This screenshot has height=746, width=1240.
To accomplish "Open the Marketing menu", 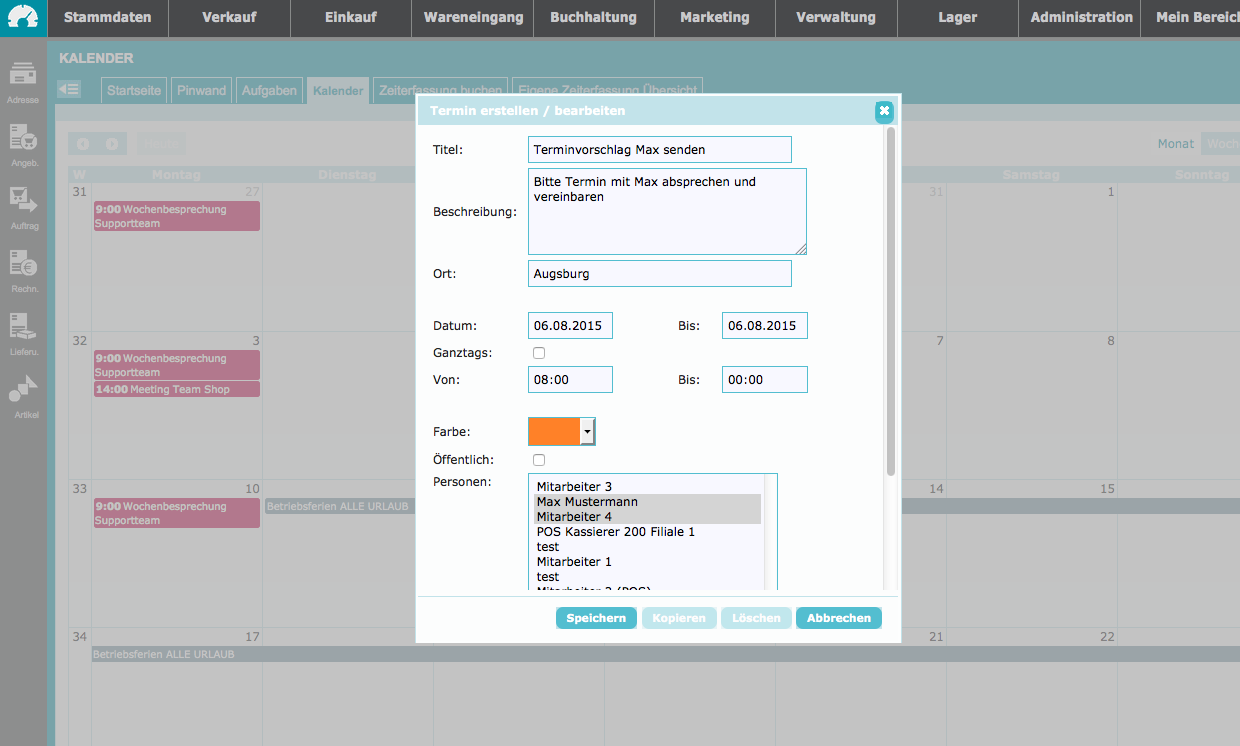I will (x=714, y=18).
